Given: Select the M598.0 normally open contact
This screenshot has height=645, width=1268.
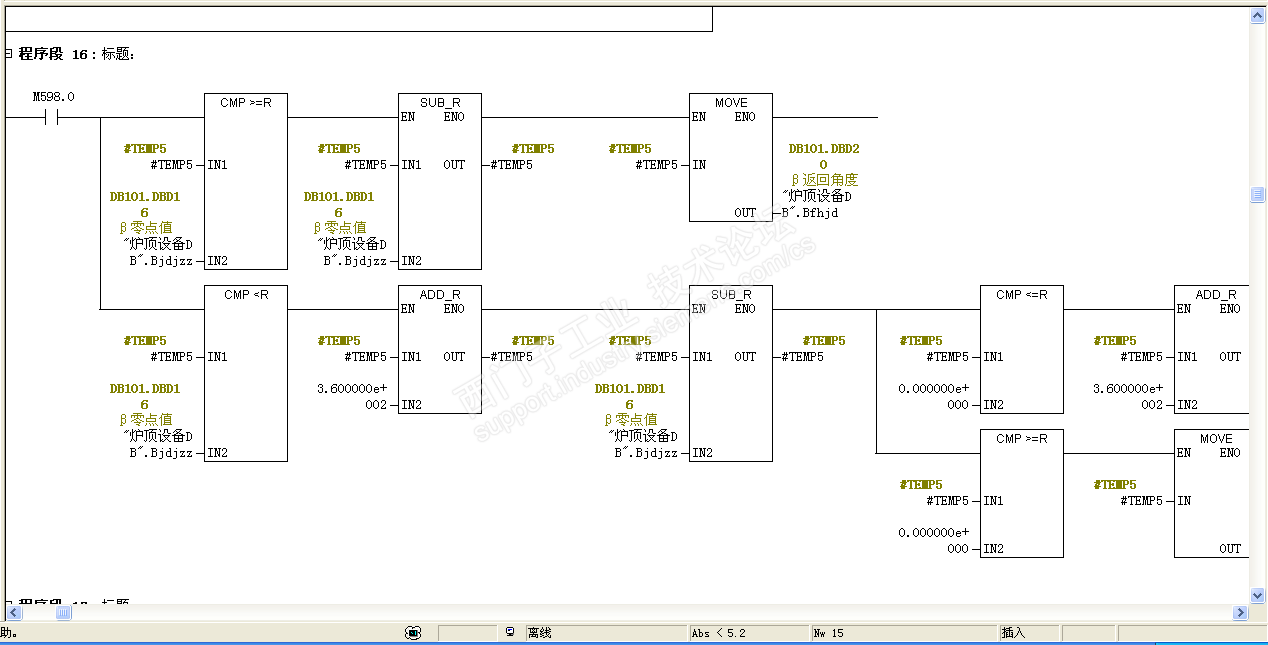Looking at the screenshot, I should click(x=50, y=118).
